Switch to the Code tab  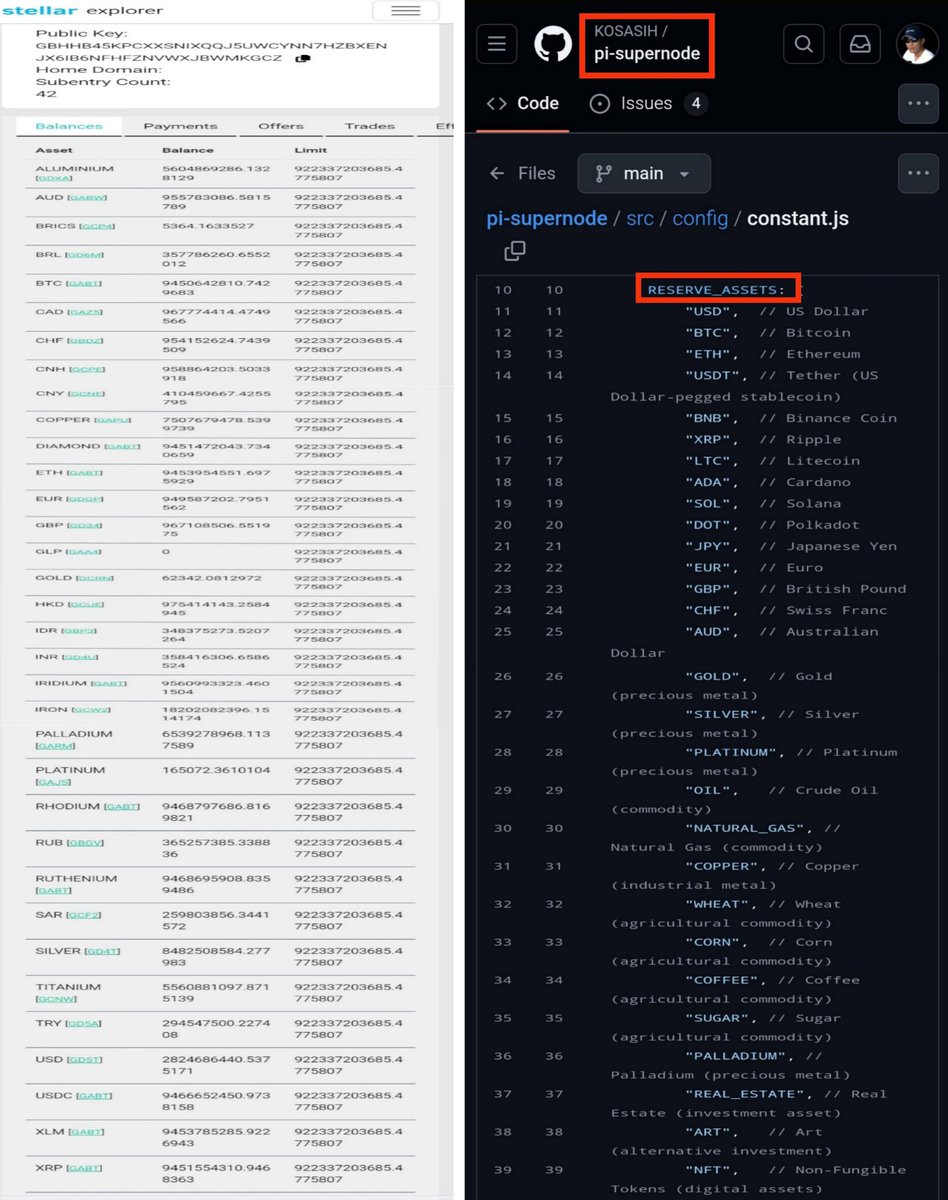click(x=522, y=103)
